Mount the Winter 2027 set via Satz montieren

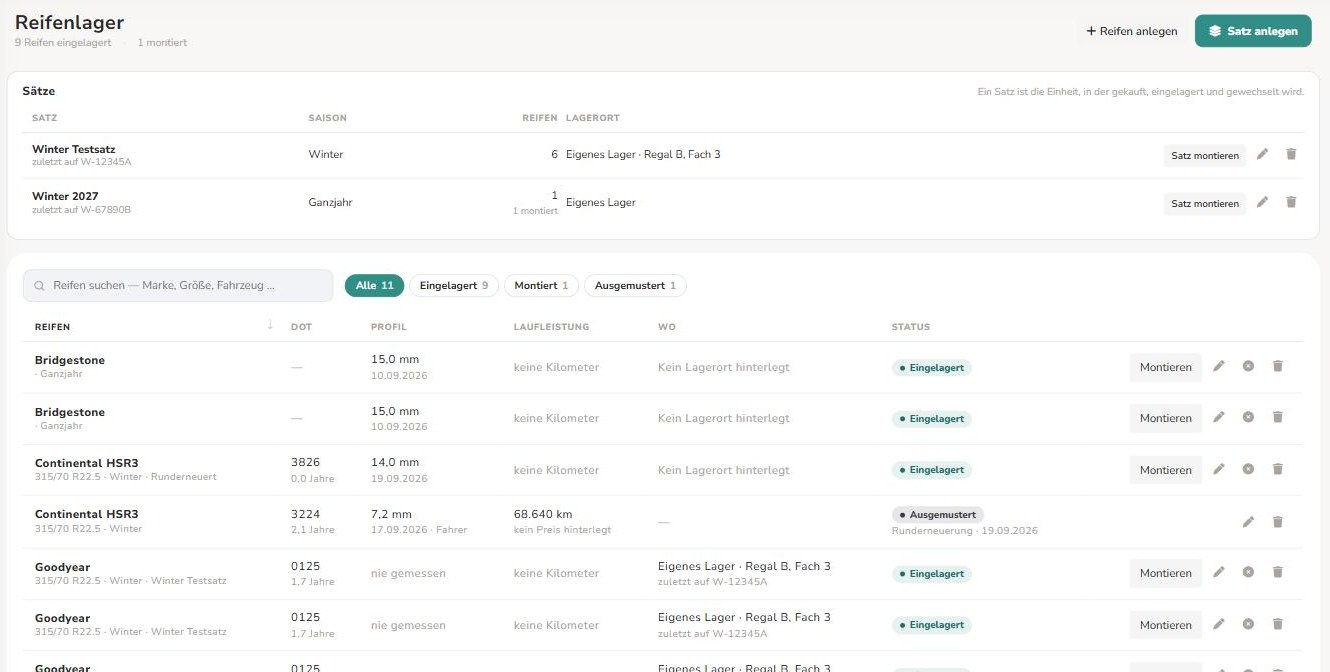[x=1205, y=203]
